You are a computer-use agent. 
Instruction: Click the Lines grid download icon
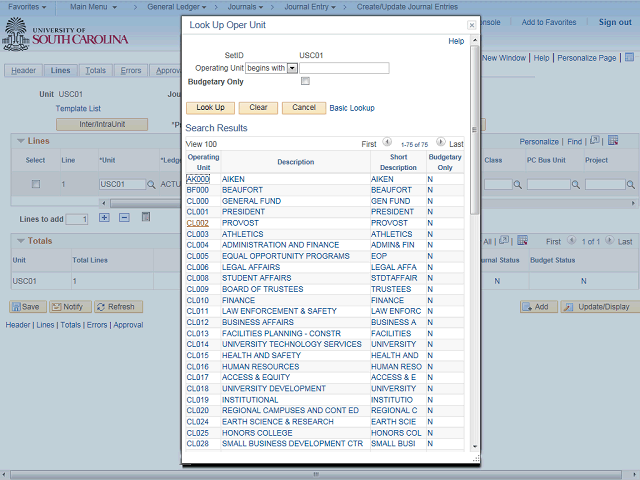pyautogui.click(x=613, y=141)
